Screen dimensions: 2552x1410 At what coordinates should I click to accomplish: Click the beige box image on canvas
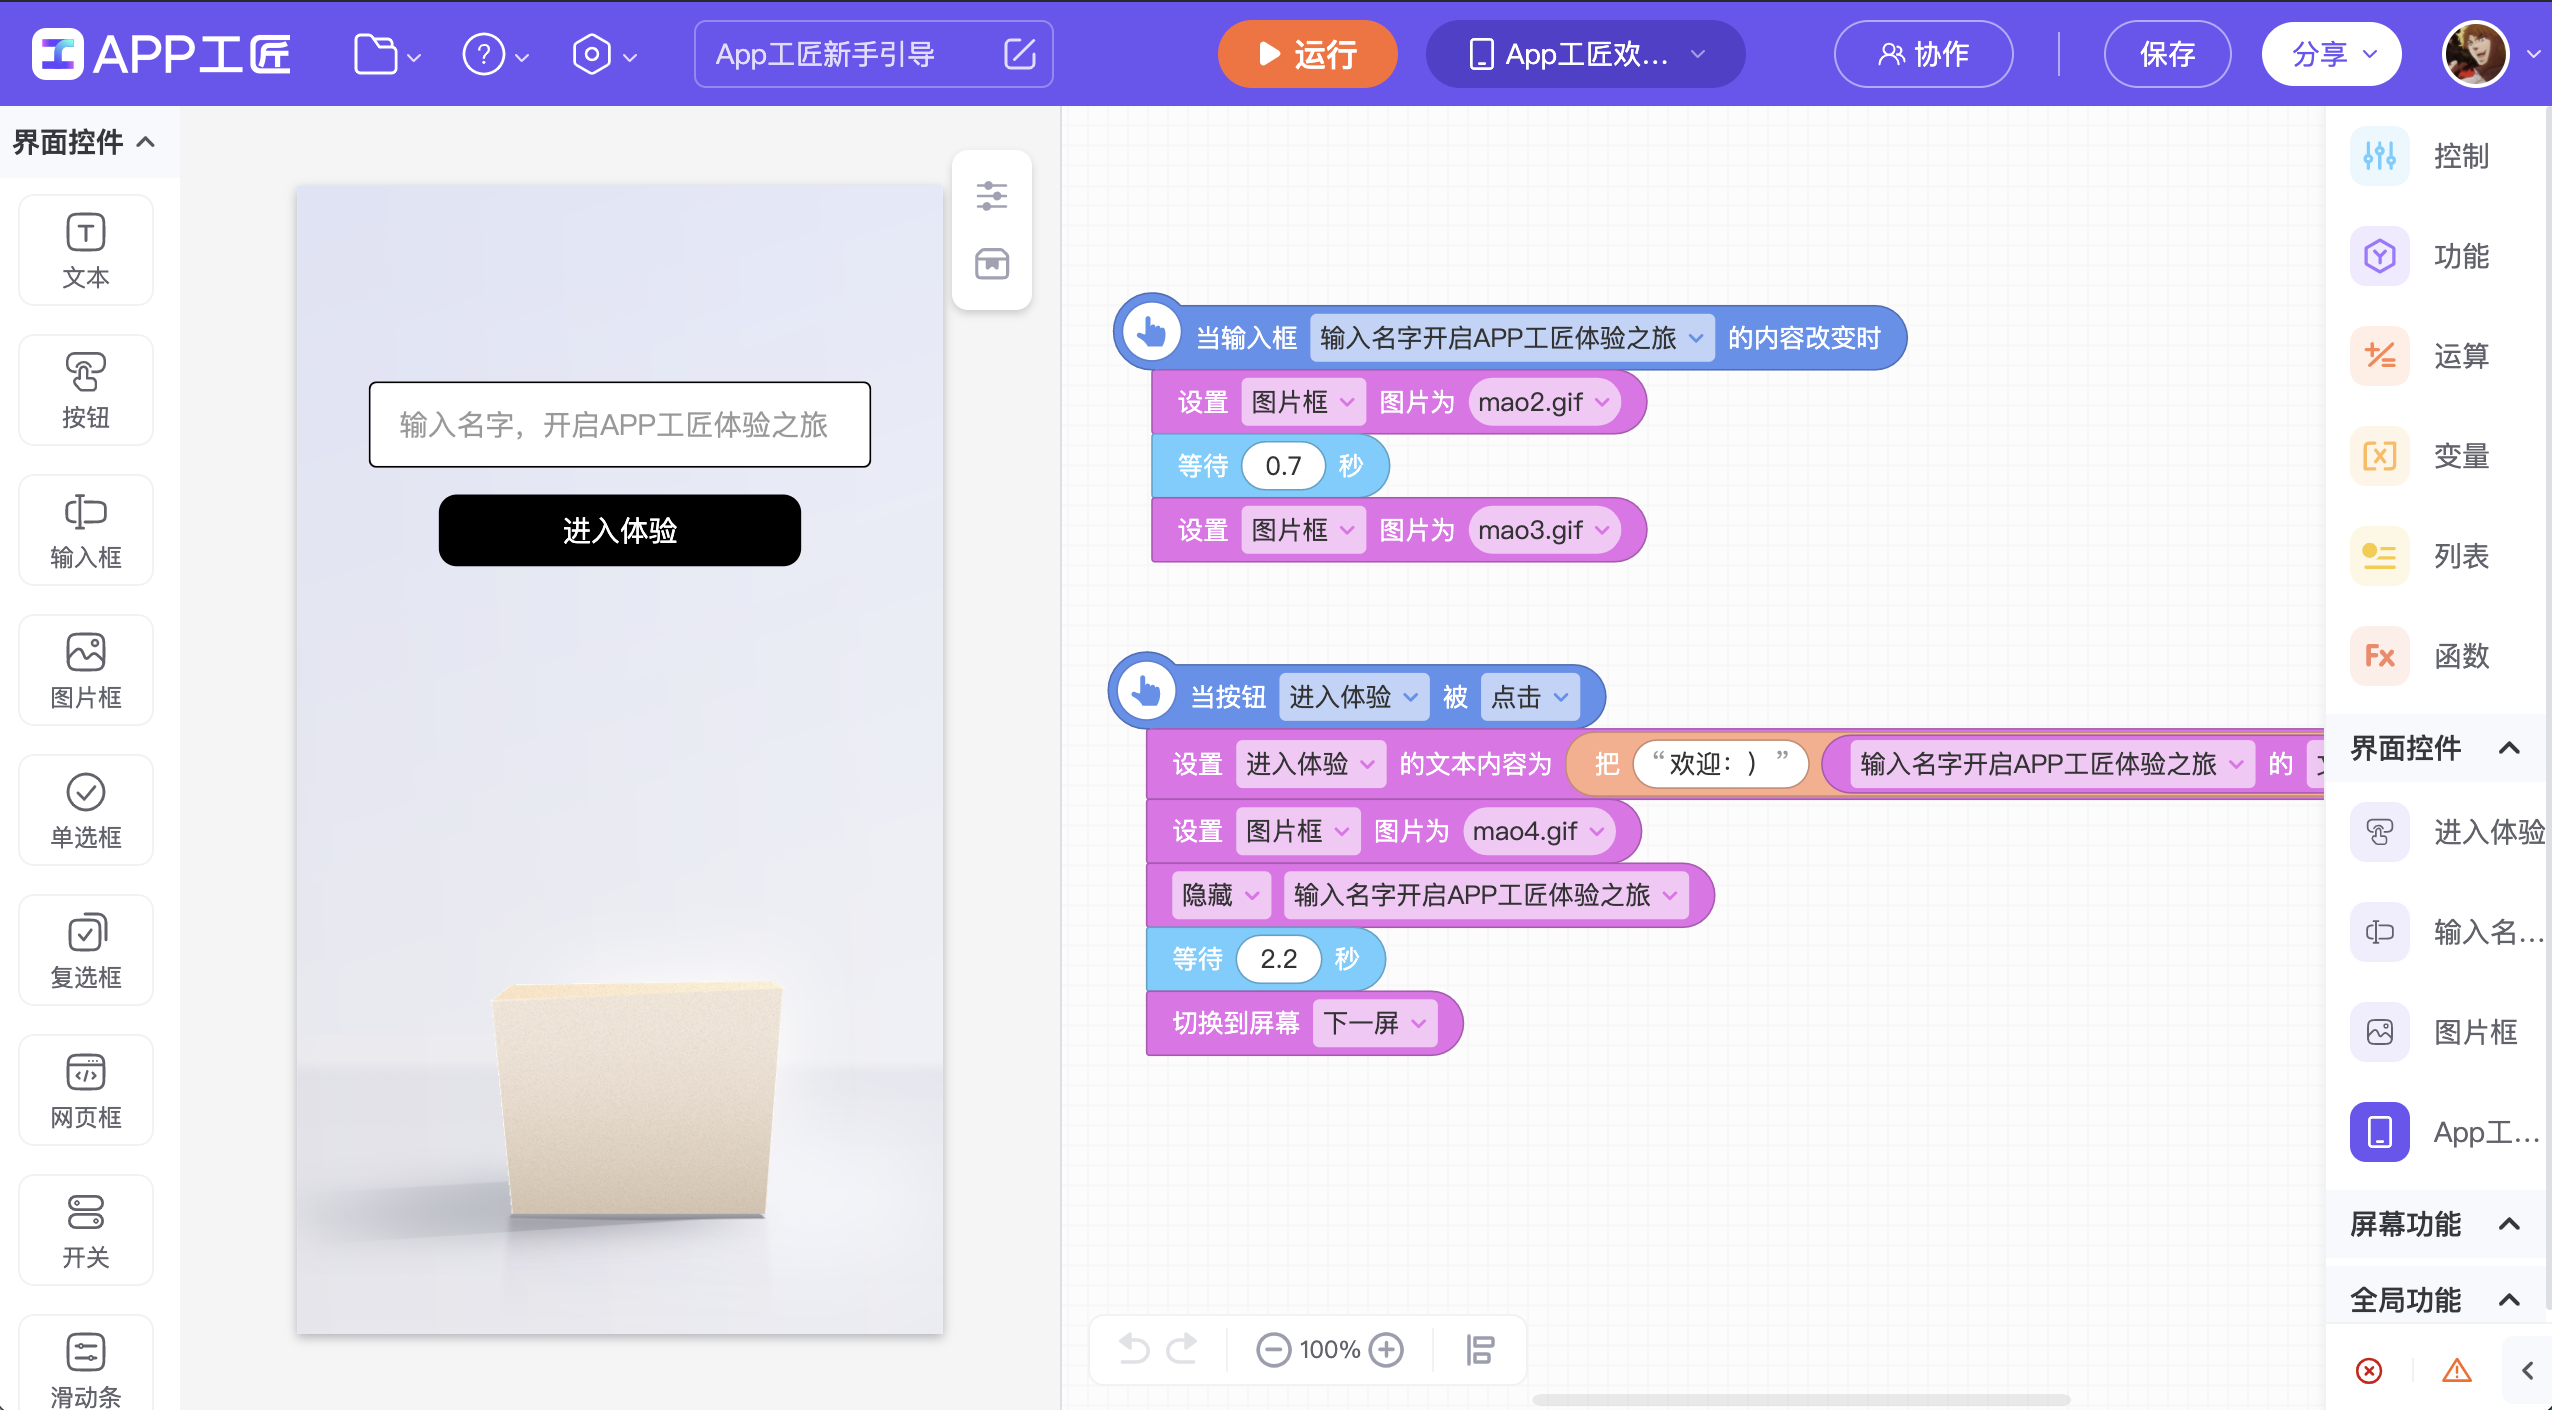click(x=637, y=1100)
